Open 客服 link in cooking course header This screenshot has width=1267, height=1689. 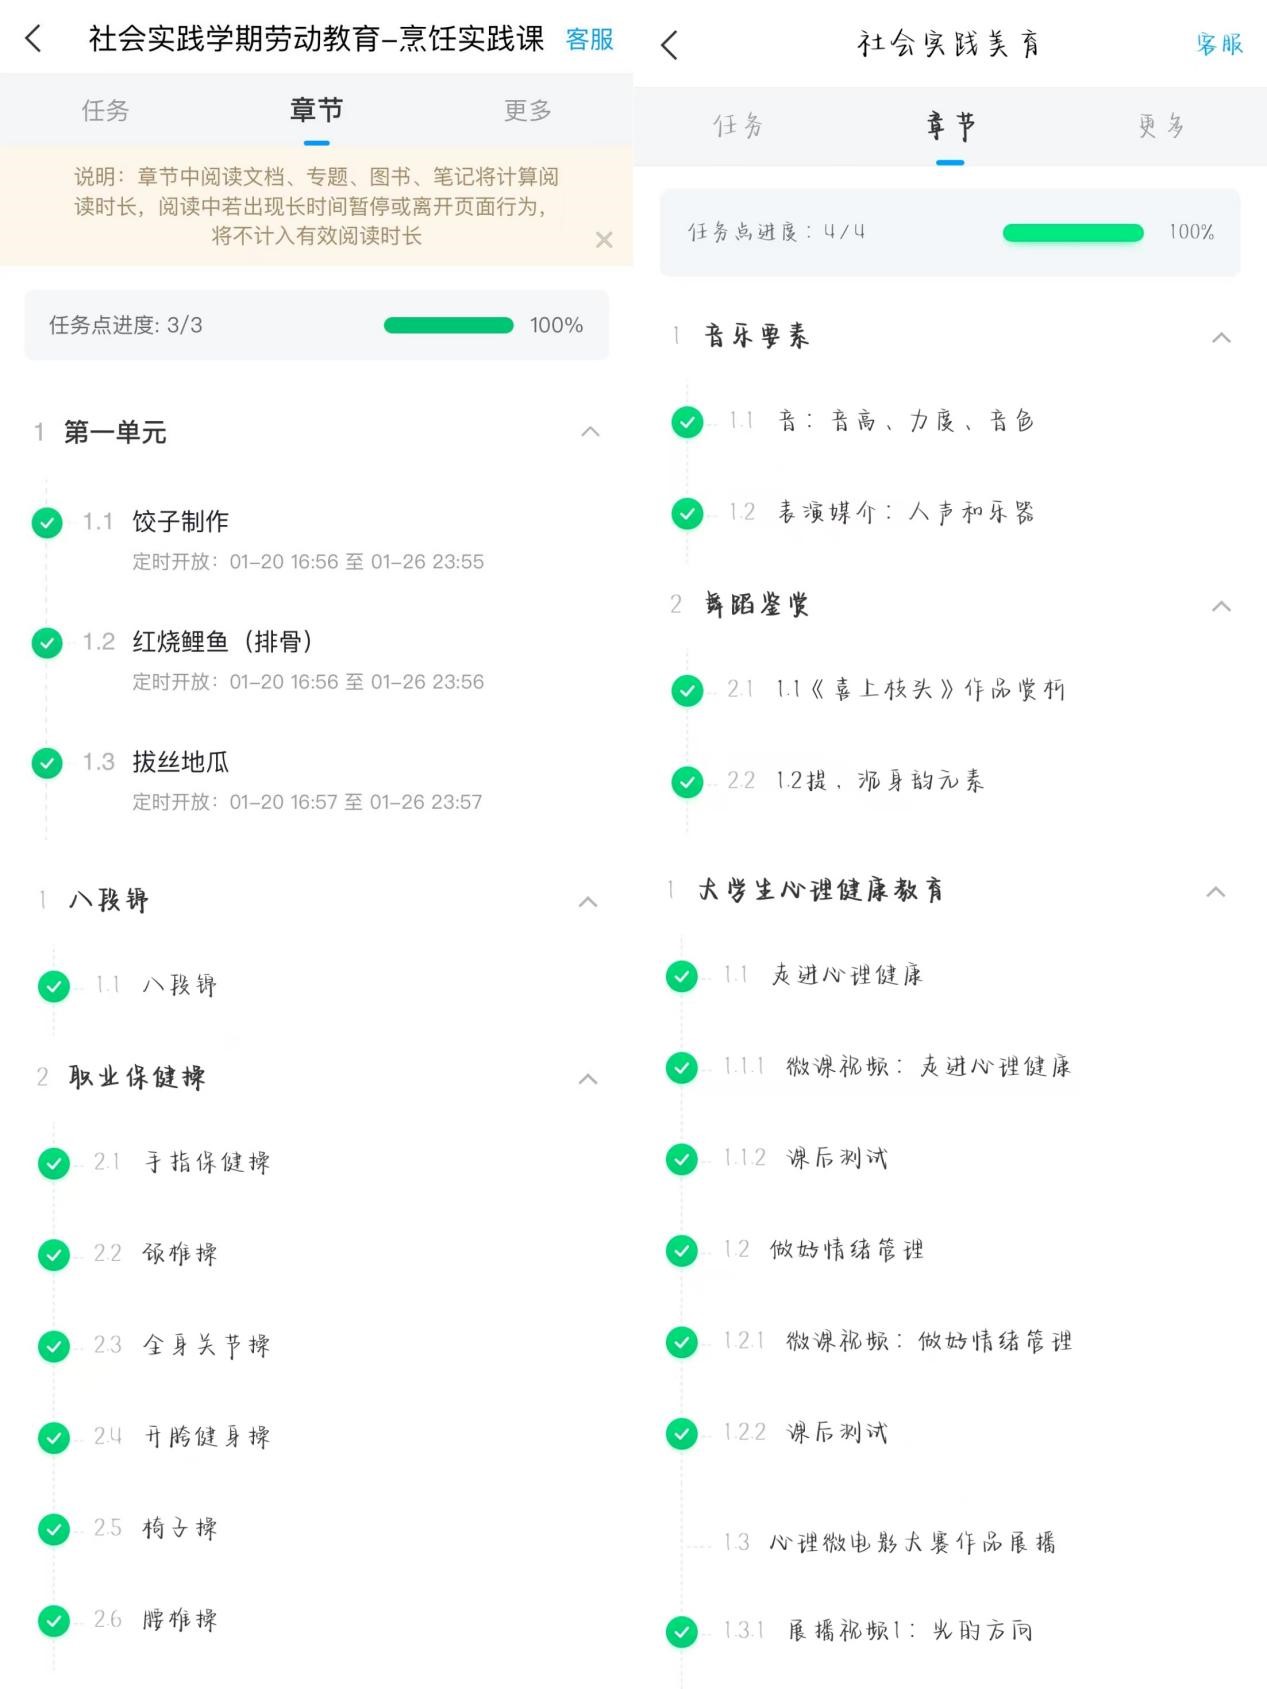[589, 39]
